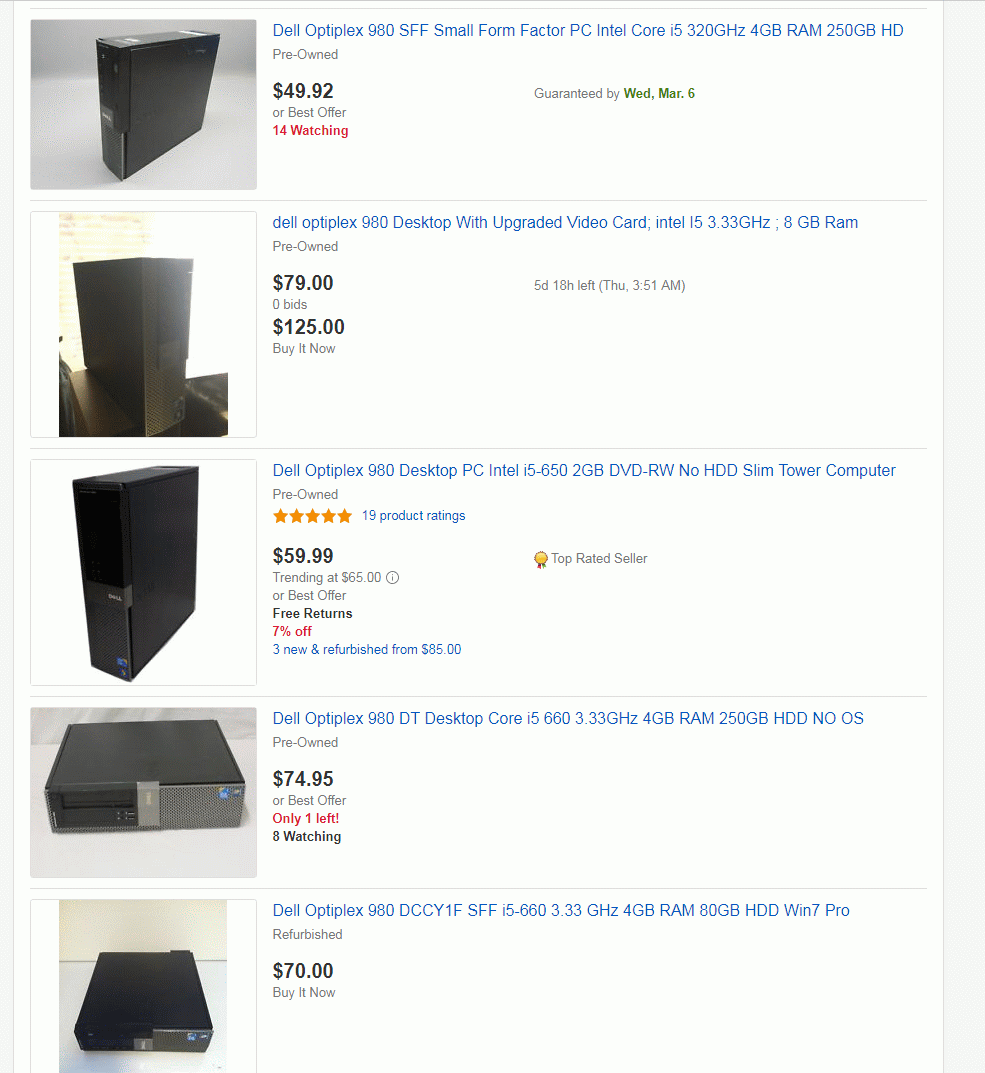
Task: Click thumbnail of the slim tower listing
Action: click(x=143, y=572)
